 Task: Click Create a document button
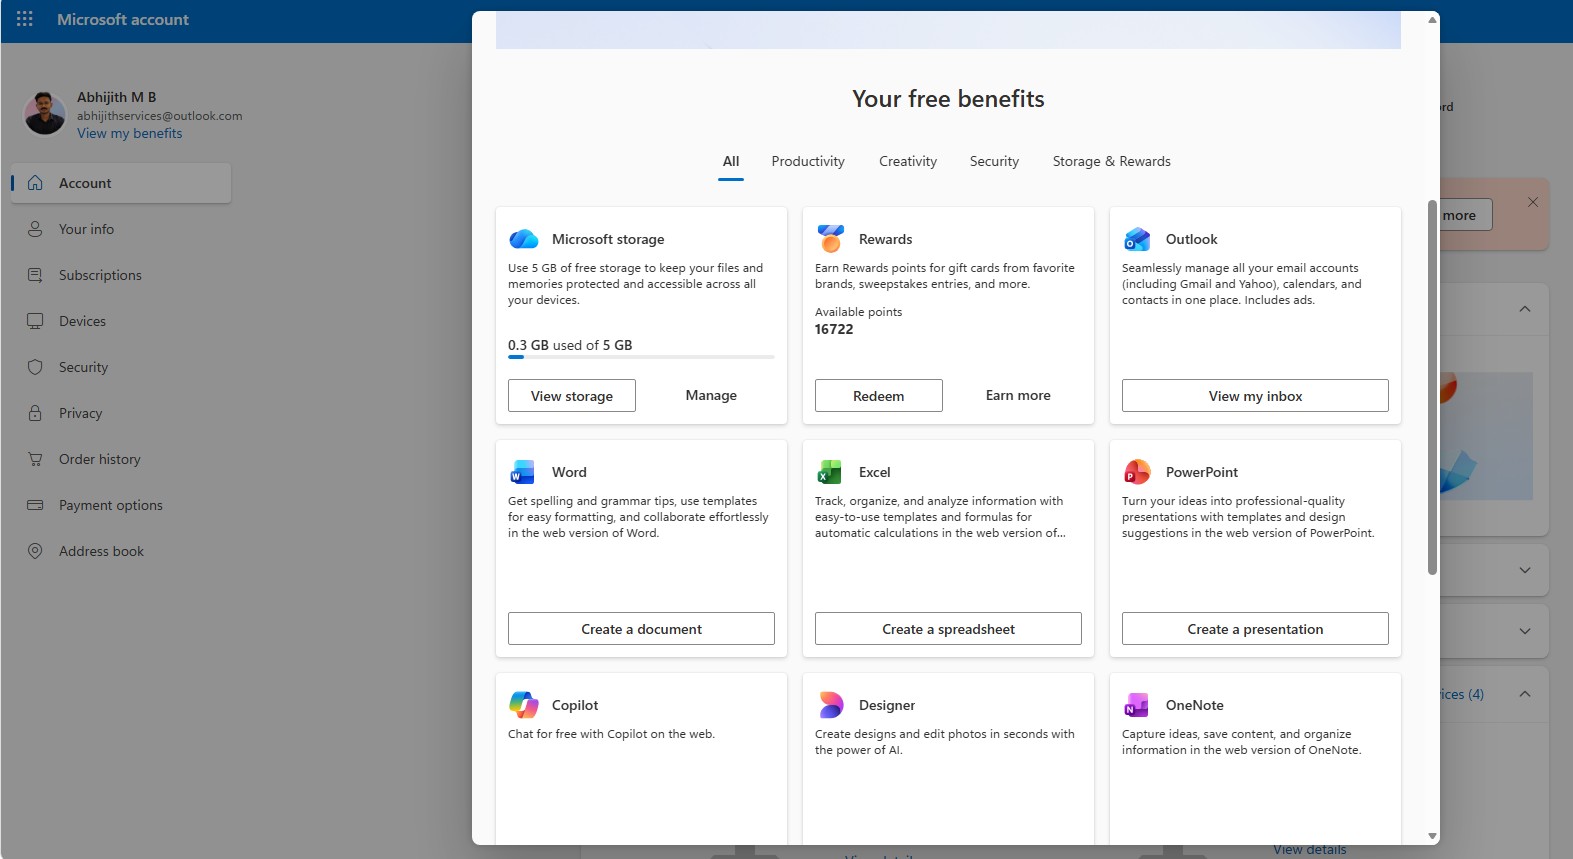[x=641, y=628]
